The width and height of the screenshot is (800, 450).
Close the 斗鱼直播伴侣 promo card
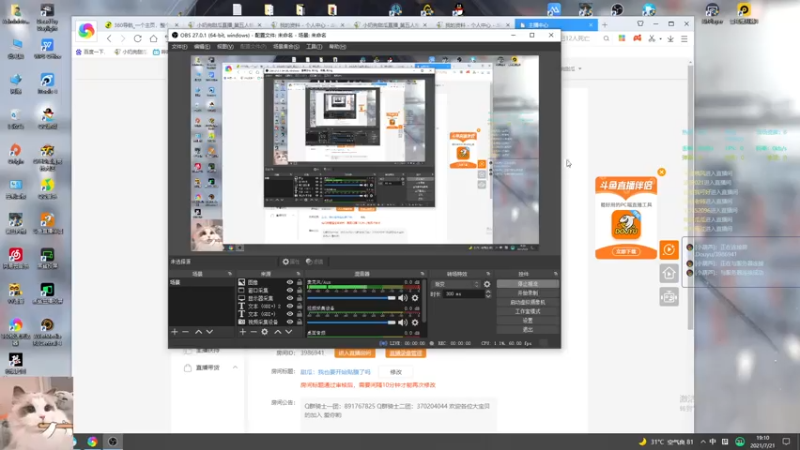pyautogui.click(x=662, y=172)
